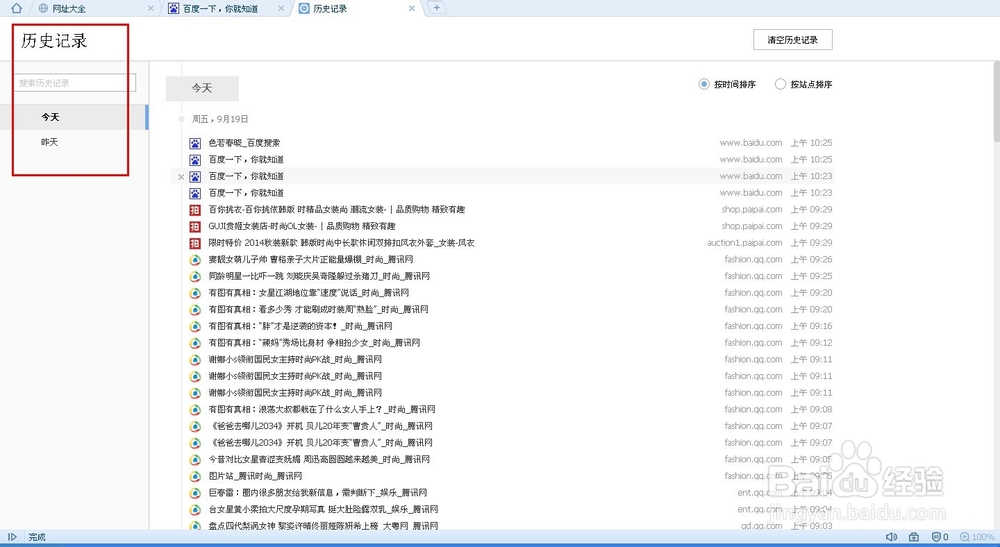The width and height of the screenshot is (1000, 547).
Task: Click the date text 周五，9月19日
Action: click(220, 119)
